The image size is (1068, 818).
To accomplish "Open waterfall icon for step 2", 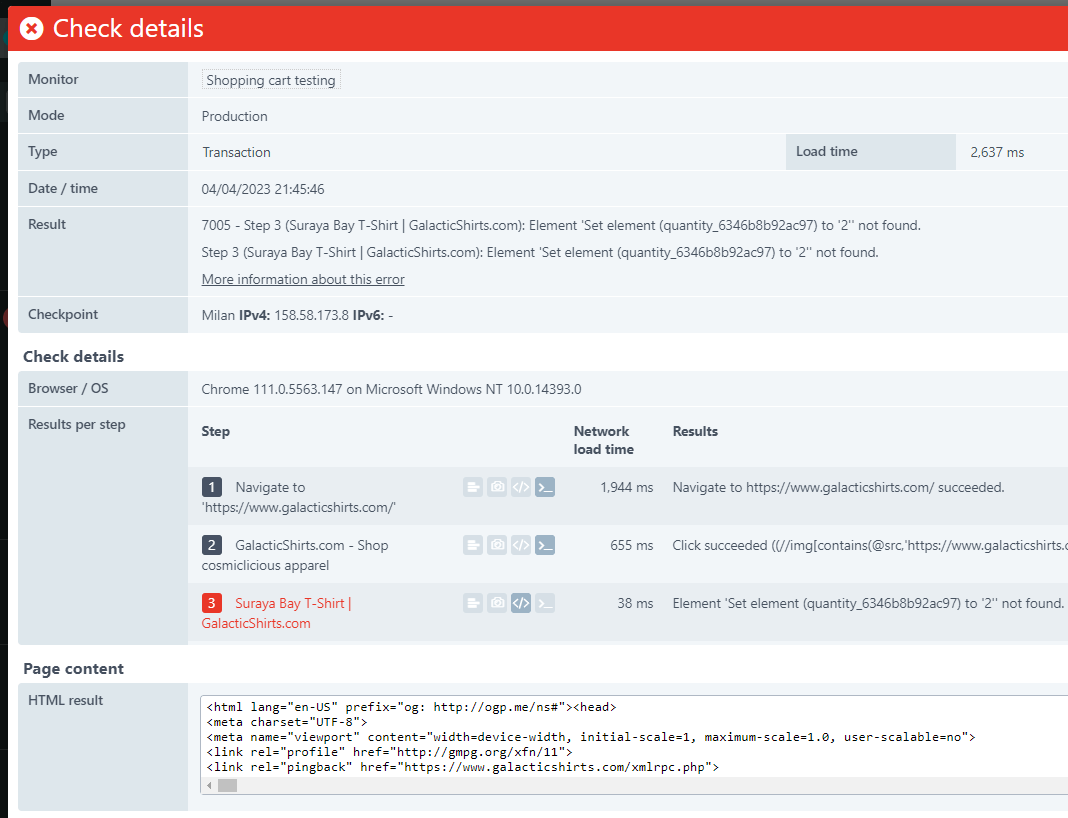I will pos(473,545).
